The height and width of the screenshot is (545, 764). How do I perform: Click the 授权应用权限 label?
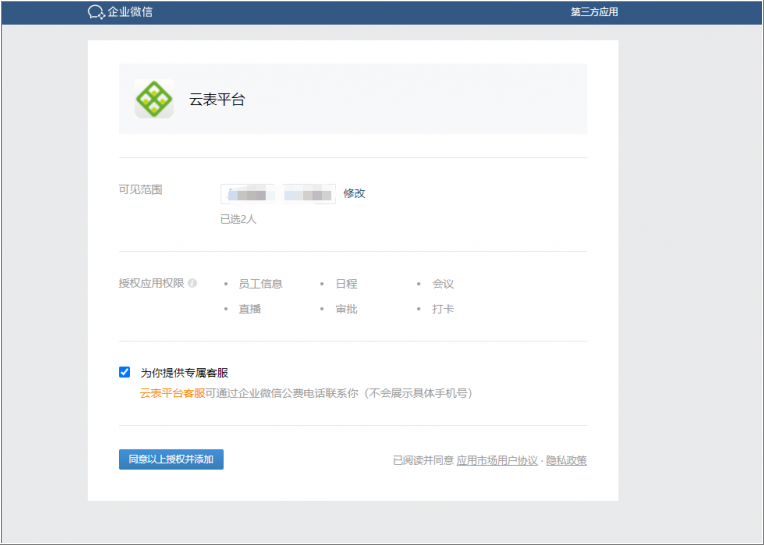click(152, 283)
